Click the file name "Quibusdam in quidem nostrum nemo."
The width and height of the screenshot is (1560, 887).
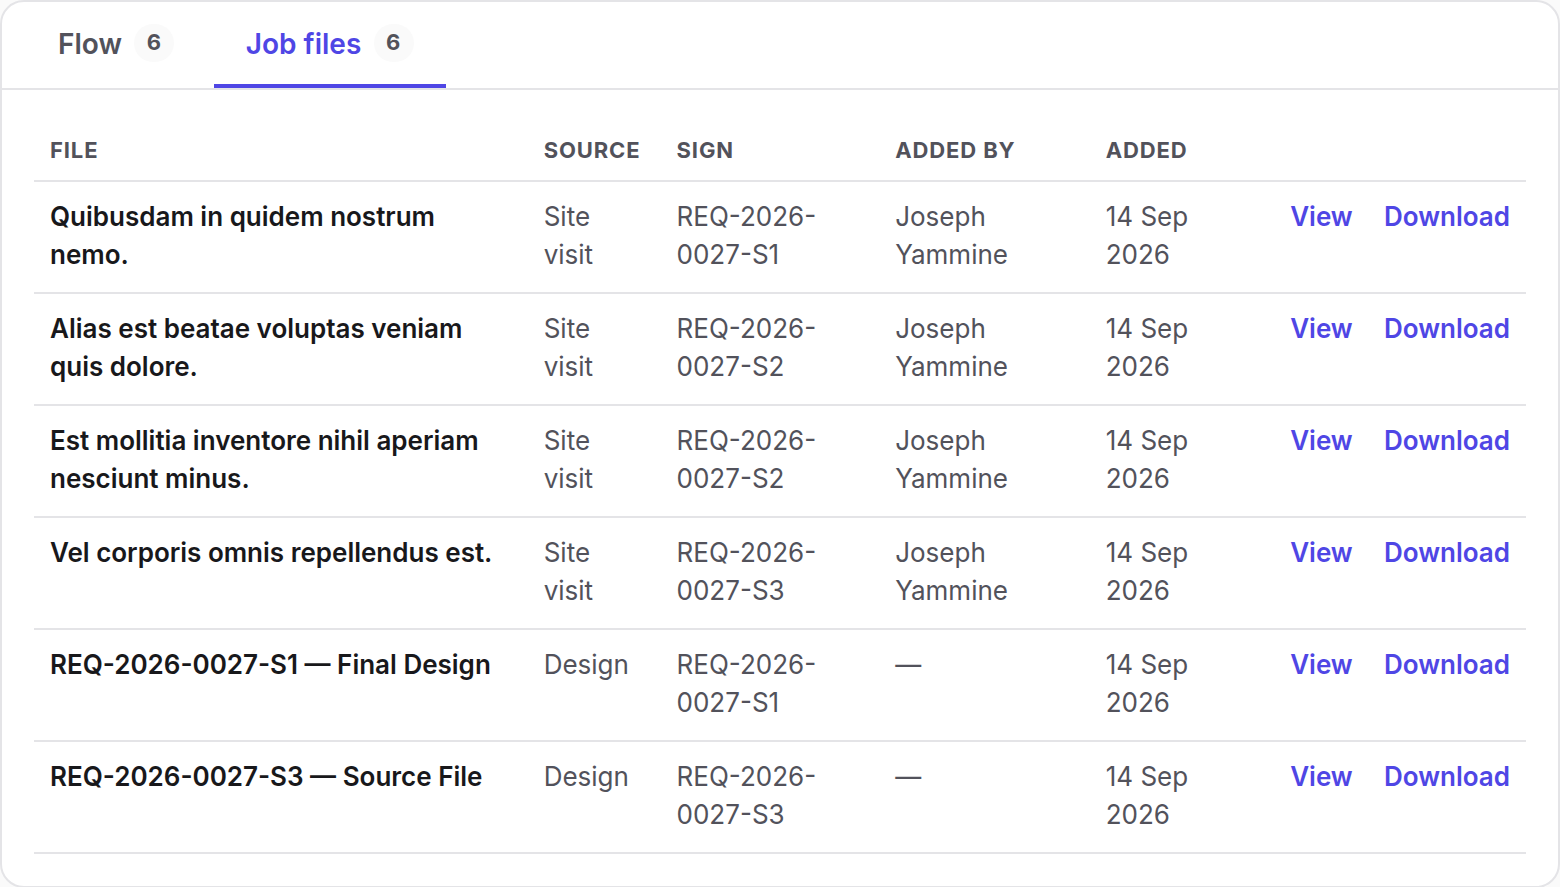coord(242,236)
